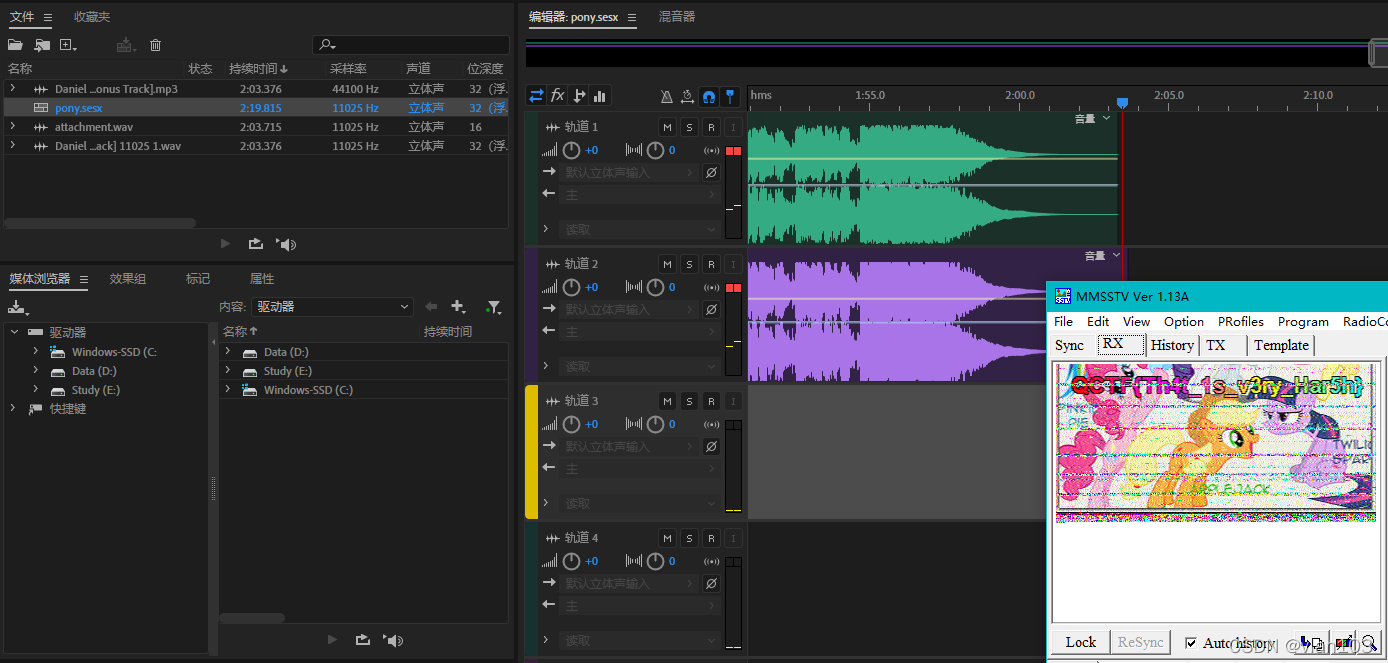This screenshot has height=663, width=1388.
Task: Expand attachment.wav file row
Action: tap(12, 127)
